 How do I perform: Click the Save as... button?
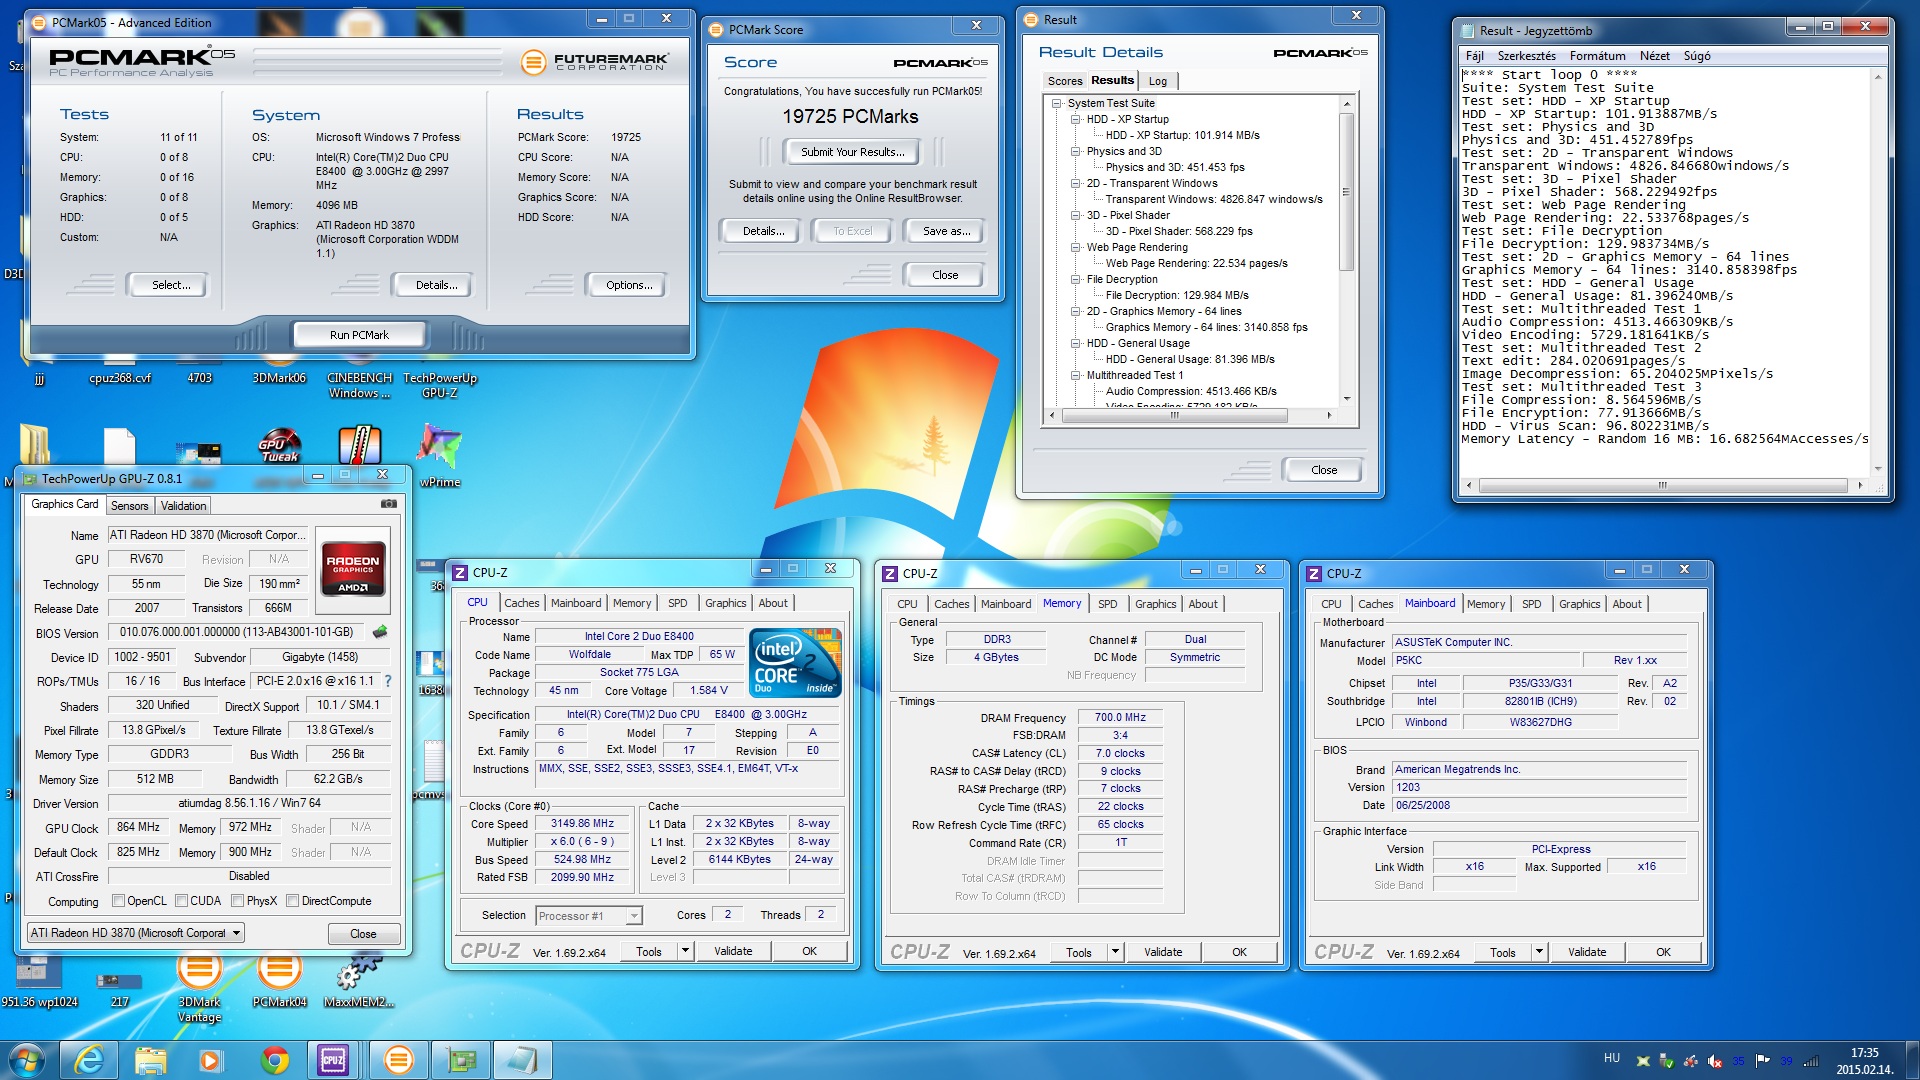click(x=946, y=231)
